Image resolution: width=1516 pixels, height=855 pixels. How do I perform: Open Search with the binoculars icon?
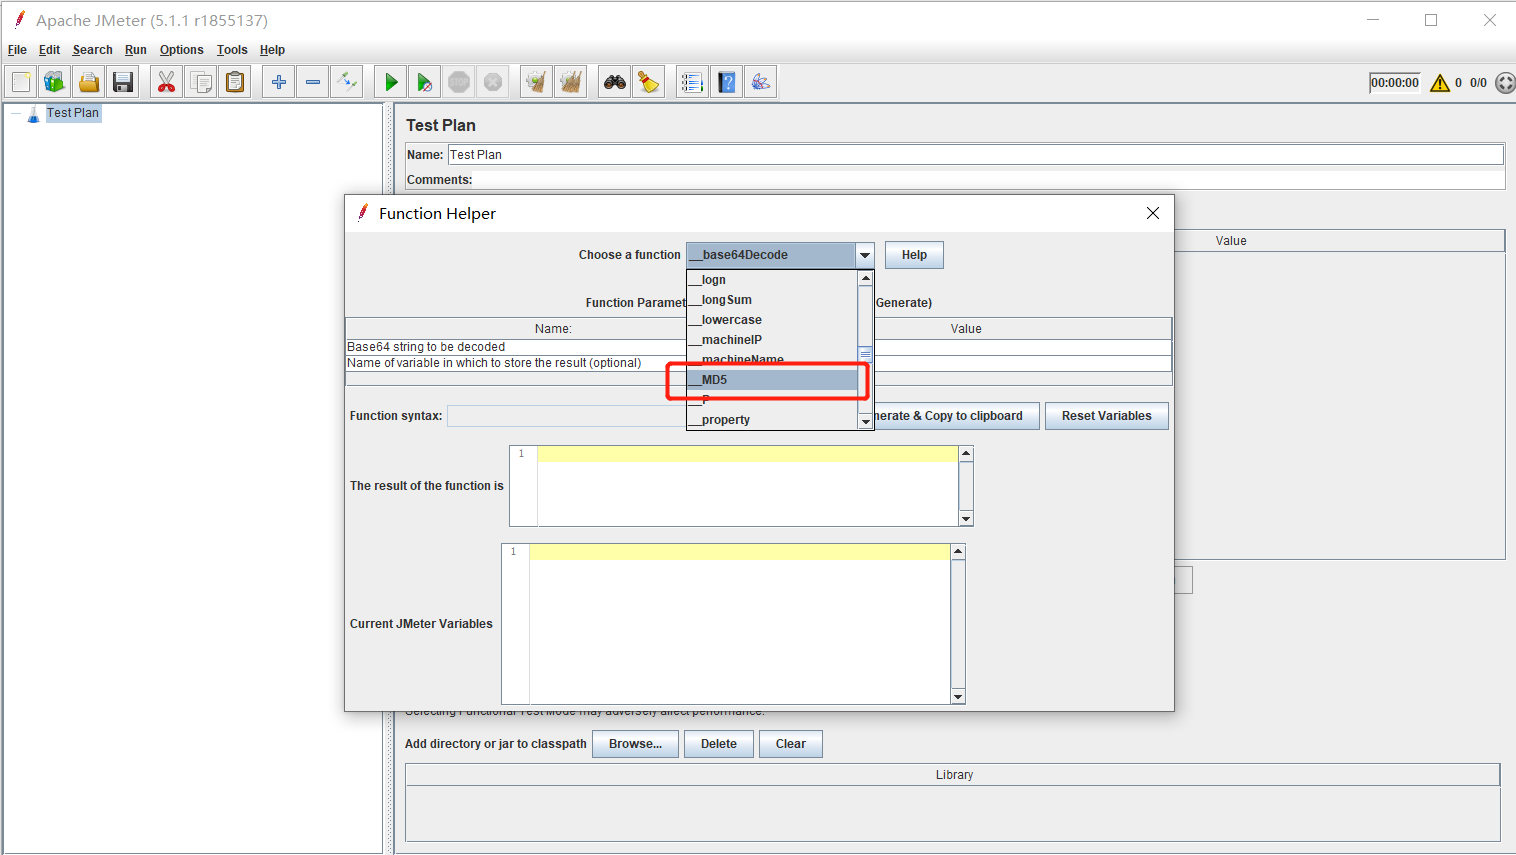[615, 82]
